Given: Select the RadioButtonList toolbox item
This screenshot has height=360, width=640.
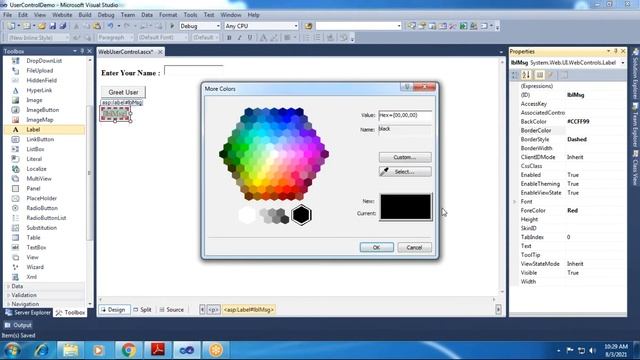Looking at the screenshot, I should (x=46, y=218).
